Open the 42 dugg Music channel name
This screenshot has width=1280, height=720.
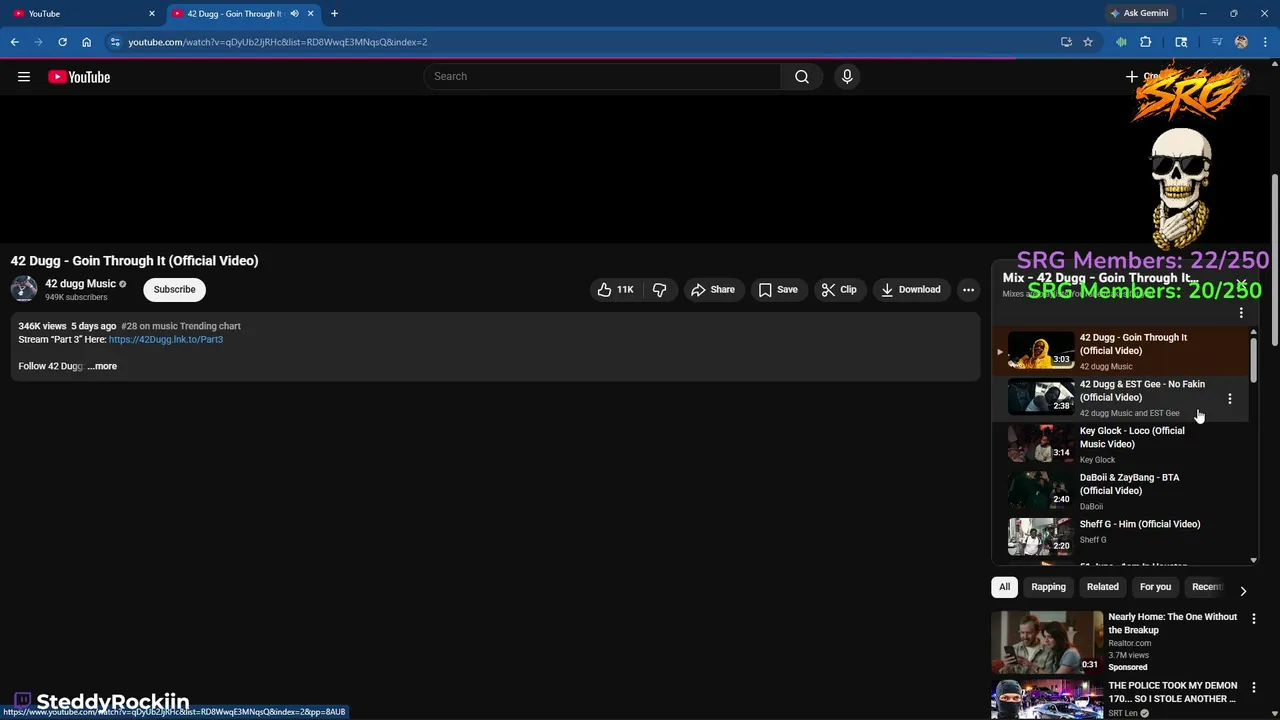pyautogui.click(x=80, y=284)
